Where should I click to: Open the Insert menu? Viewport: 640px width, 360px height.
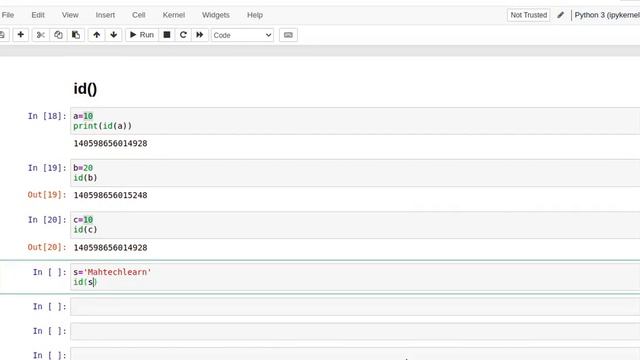[105, 15]
